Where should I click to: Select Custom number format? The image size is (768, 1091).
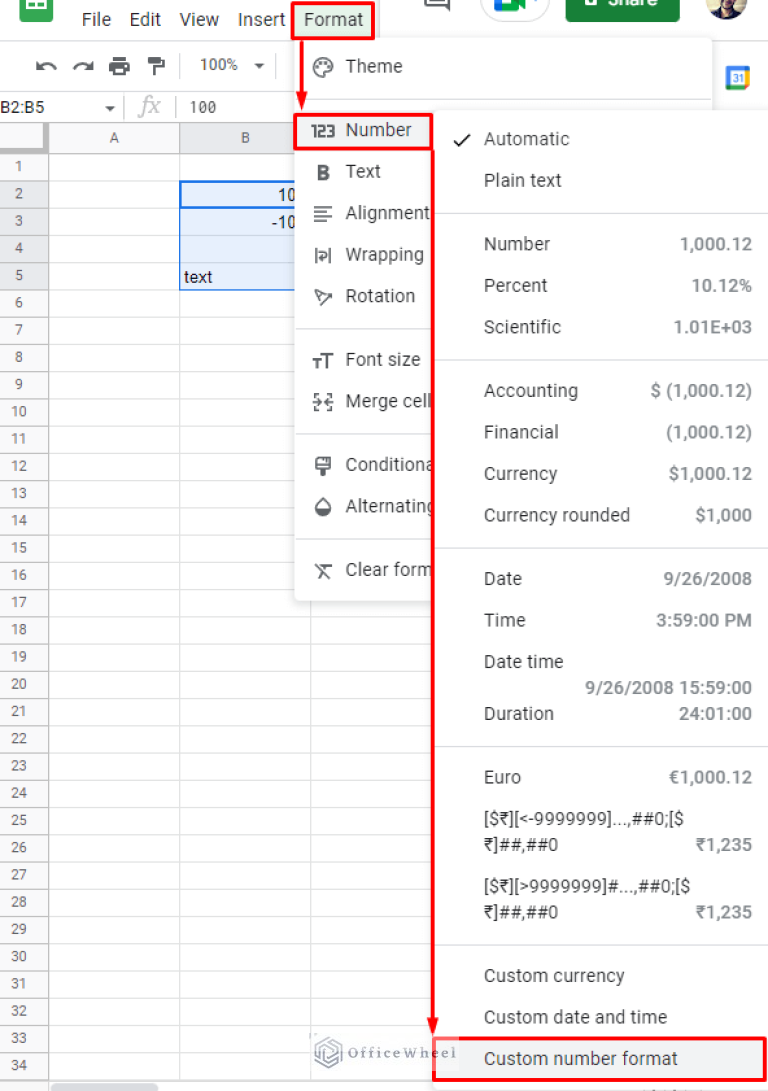580,1059
